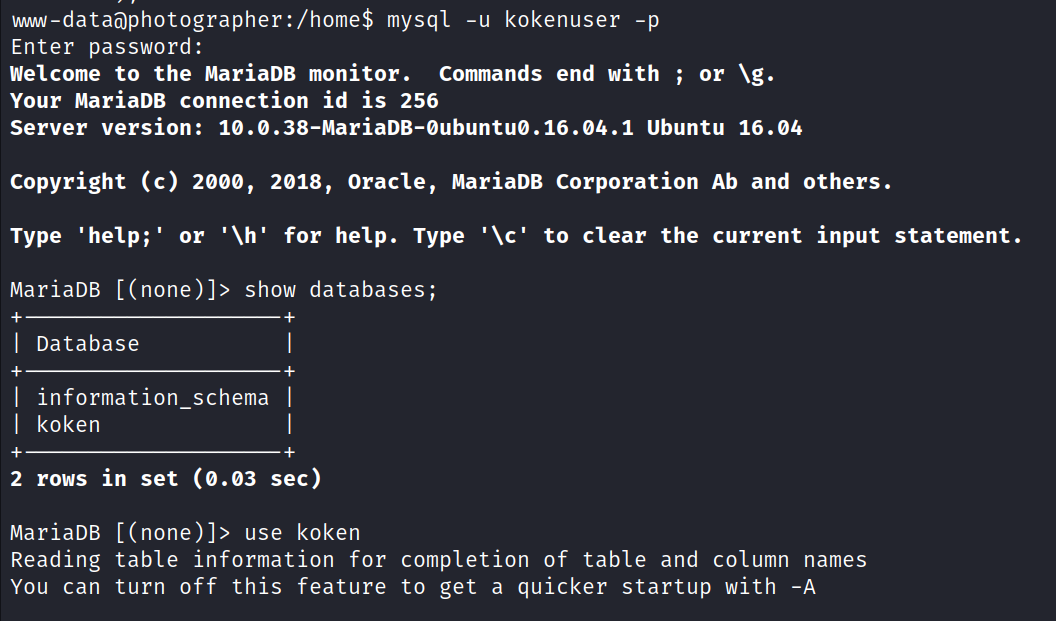Viewport: 1056px width, 621px height.
Task: Click the -A option at line end
Action: pyautogui.click(x=802, y=587)
